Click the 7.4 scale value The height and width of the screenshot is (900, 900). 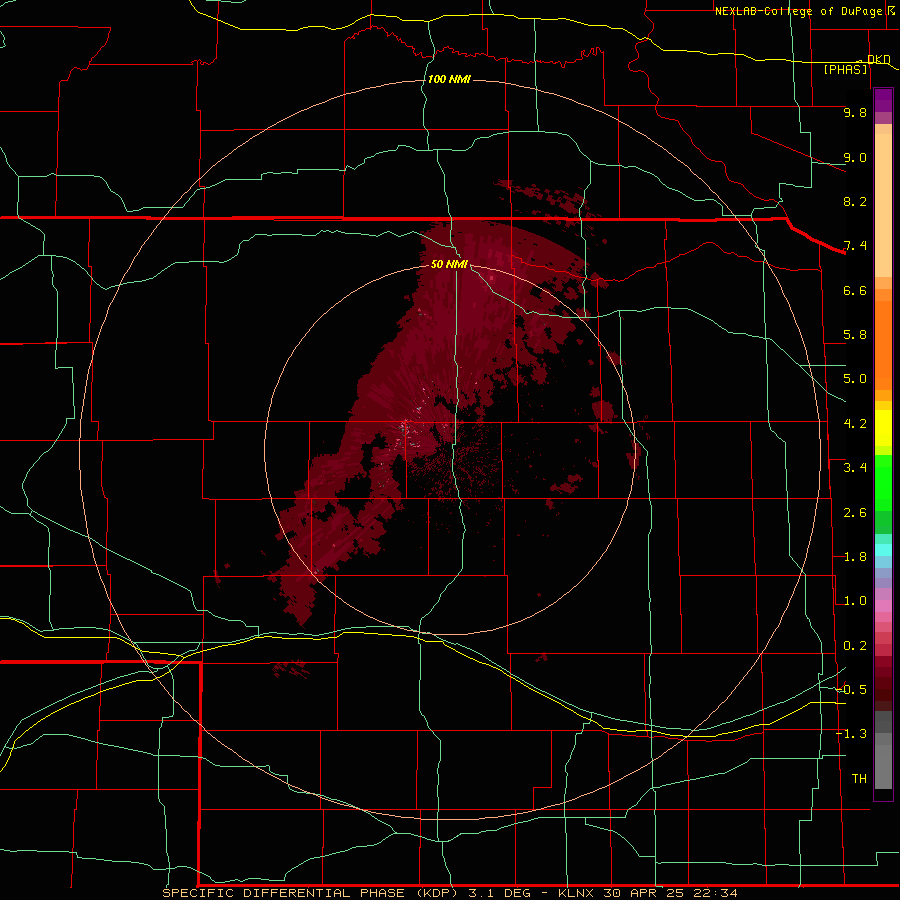[x=855, y=246]
